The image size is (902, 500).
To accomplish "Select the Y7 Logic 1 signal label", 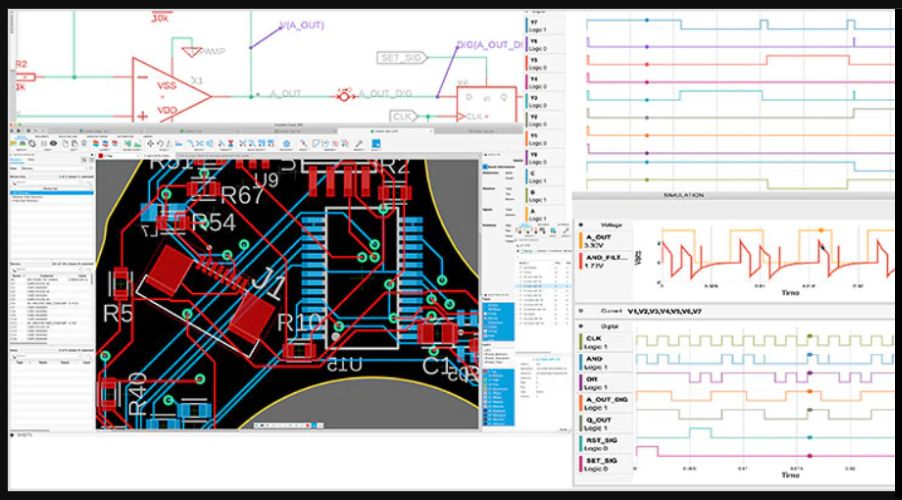I will pos(538,26).
